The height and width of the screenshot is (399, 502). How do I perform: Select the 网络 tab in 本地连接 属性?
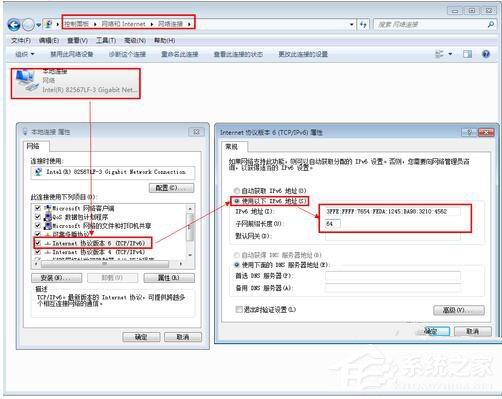(33, 146)
